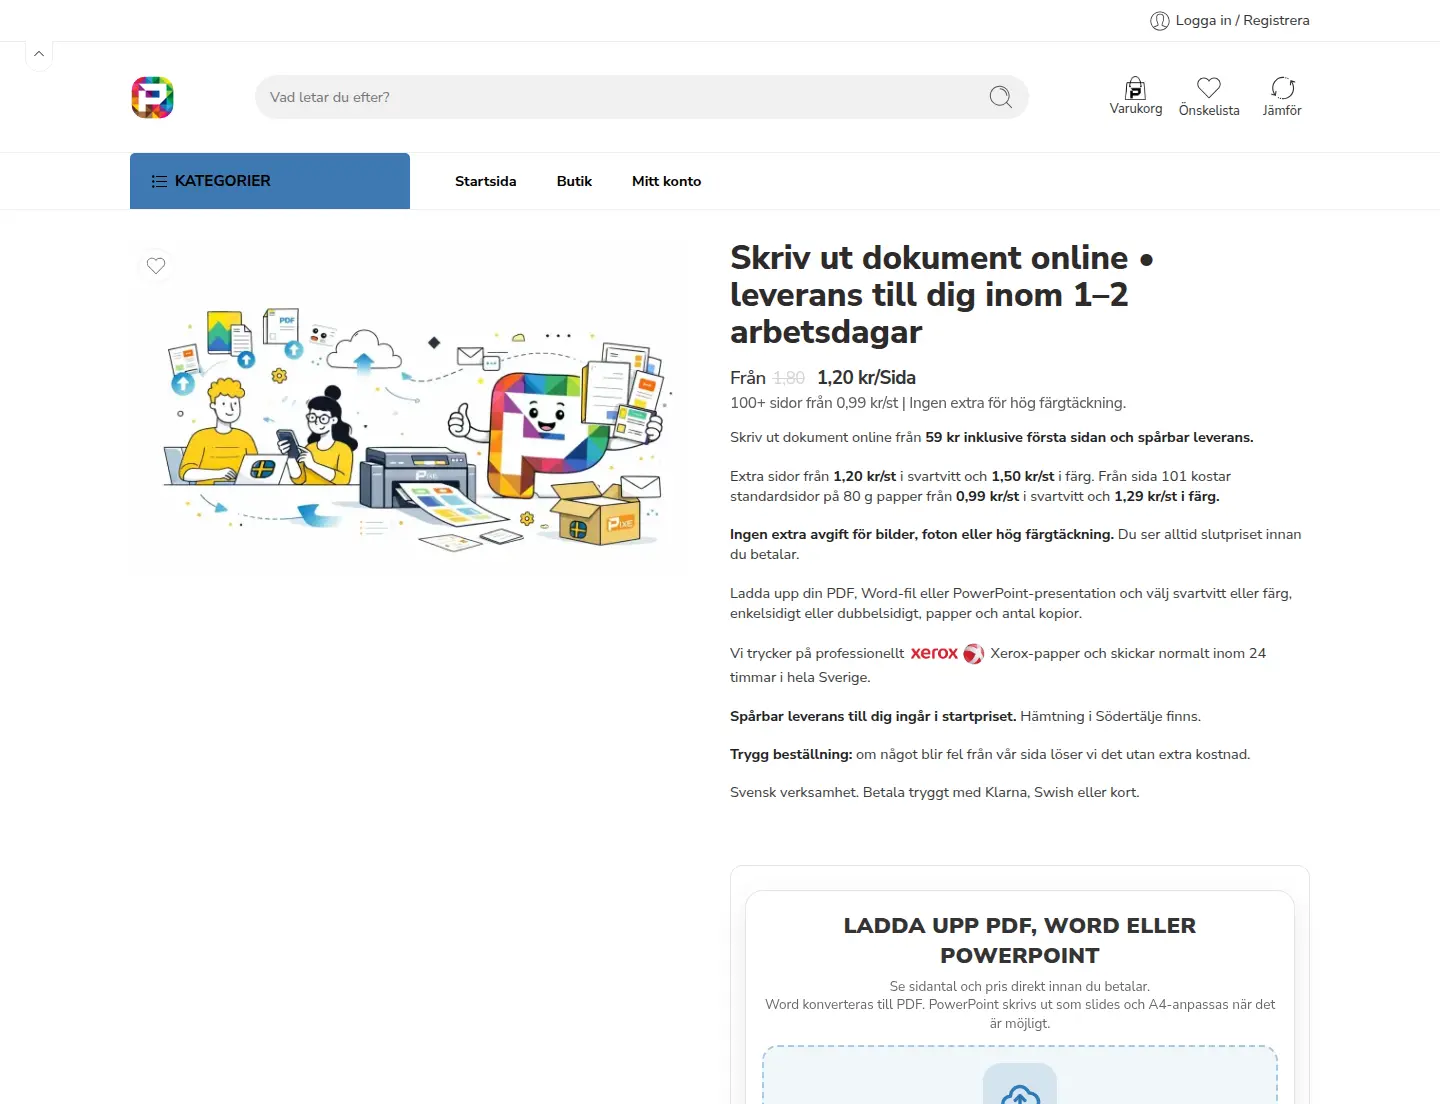
Task: Click 'Spårbar leverans till dig ingår i startpriset.'
Action: [873, 717]
